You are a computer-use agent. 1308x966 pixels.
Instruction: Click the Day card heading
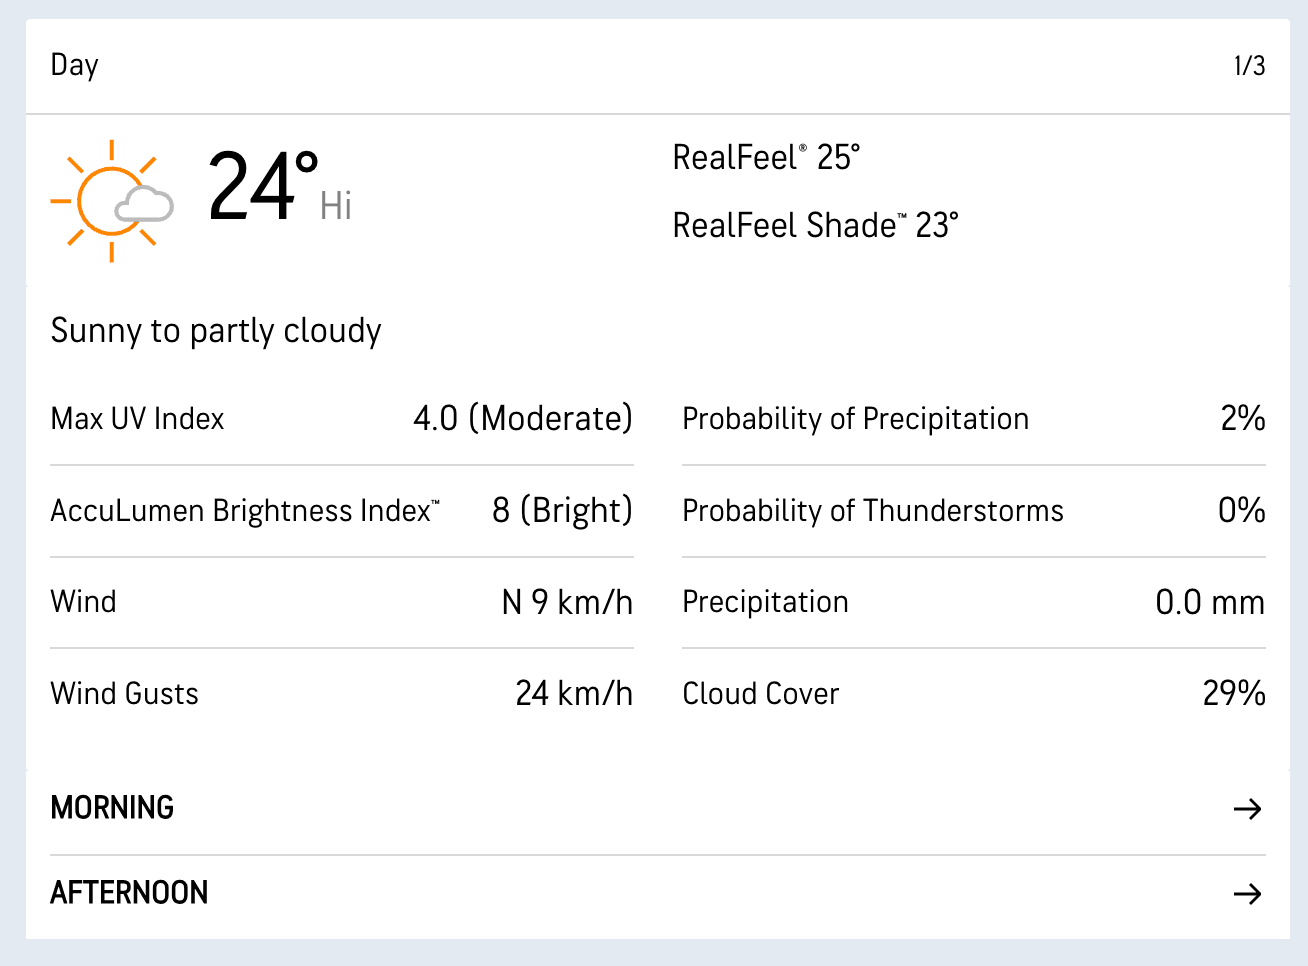tap(75, 66)
